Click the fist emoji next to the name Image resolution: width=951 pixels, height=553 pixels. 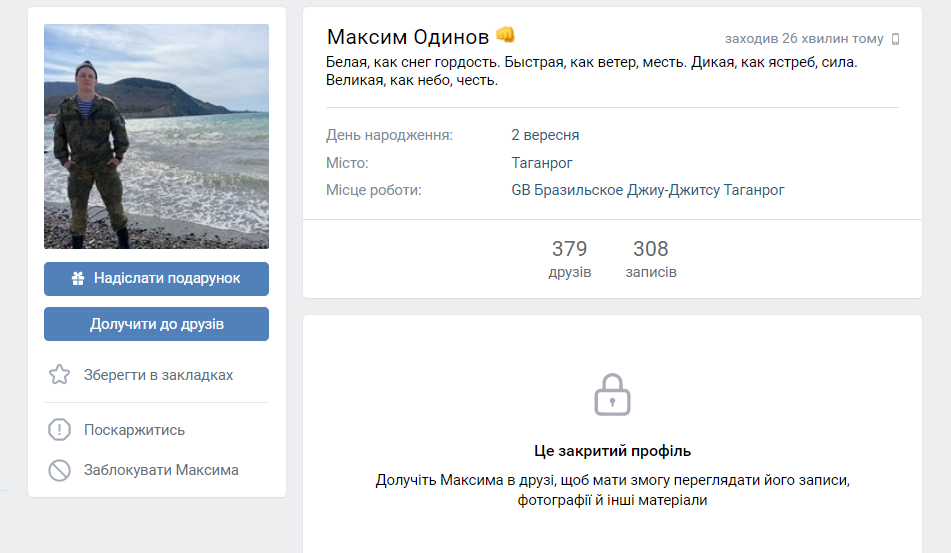tap(505, 36)
